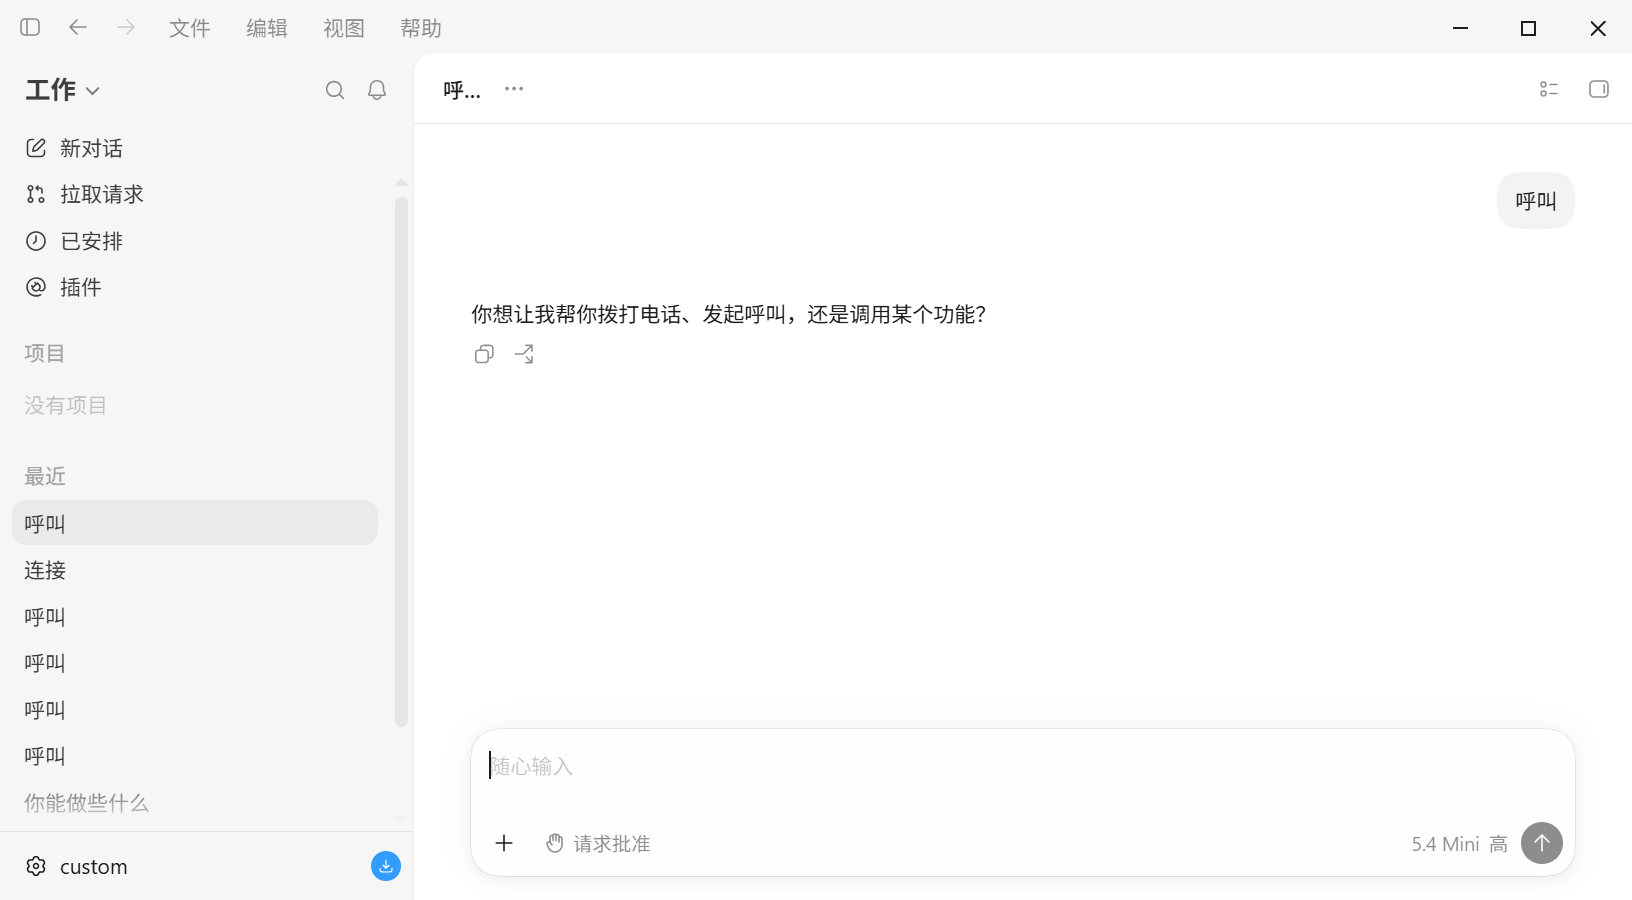
Task: Click the search magnifier icon in the sidebar
Action: point(335,90)
